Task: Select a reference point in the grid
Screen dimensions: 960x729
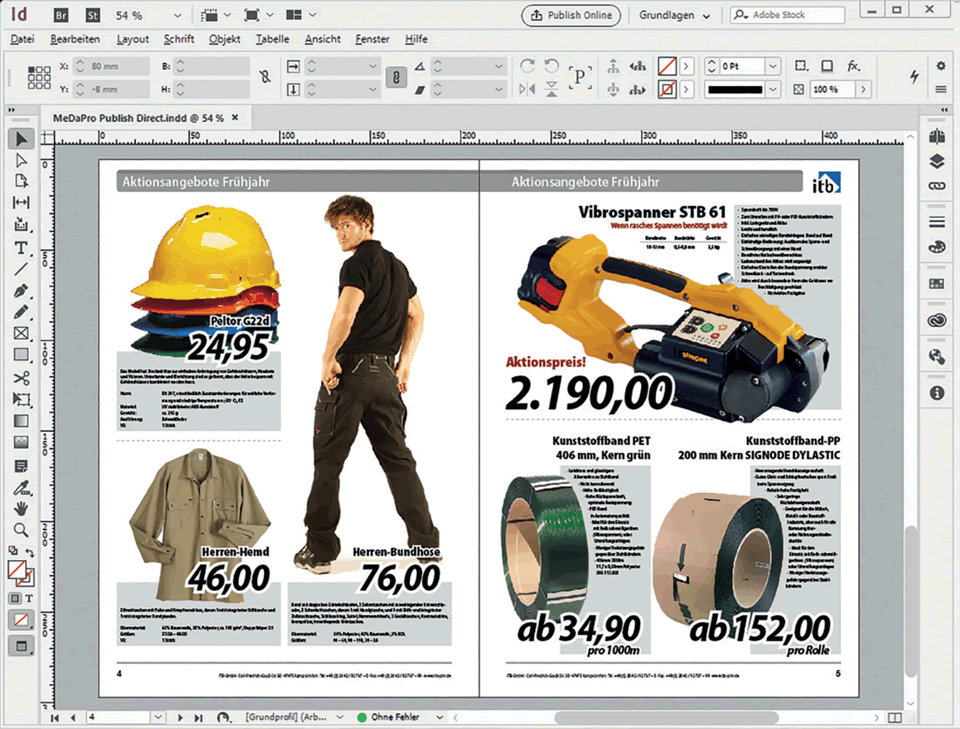Action: (x=39, y=78)
